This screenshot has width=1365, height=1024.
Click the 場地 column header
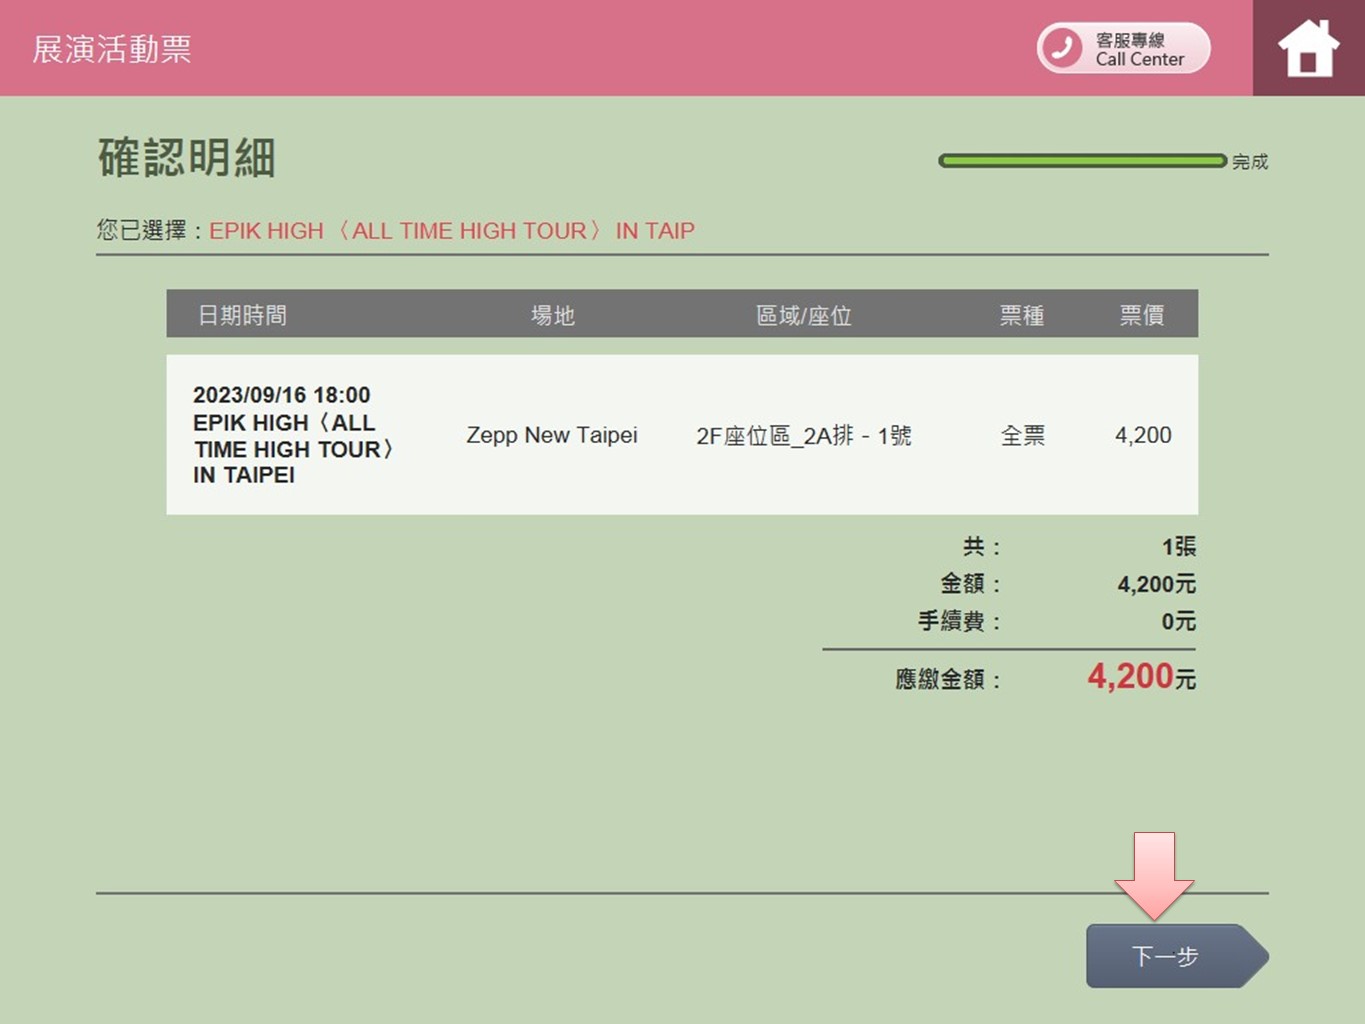click(x=552, y=315)
